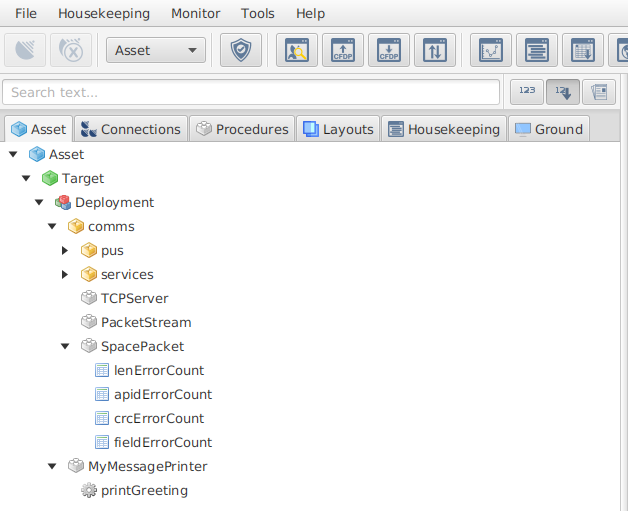Viewport: 628px width, 511px height.
Task: Click into the Search text field
Action: click(x=251, y=93)
